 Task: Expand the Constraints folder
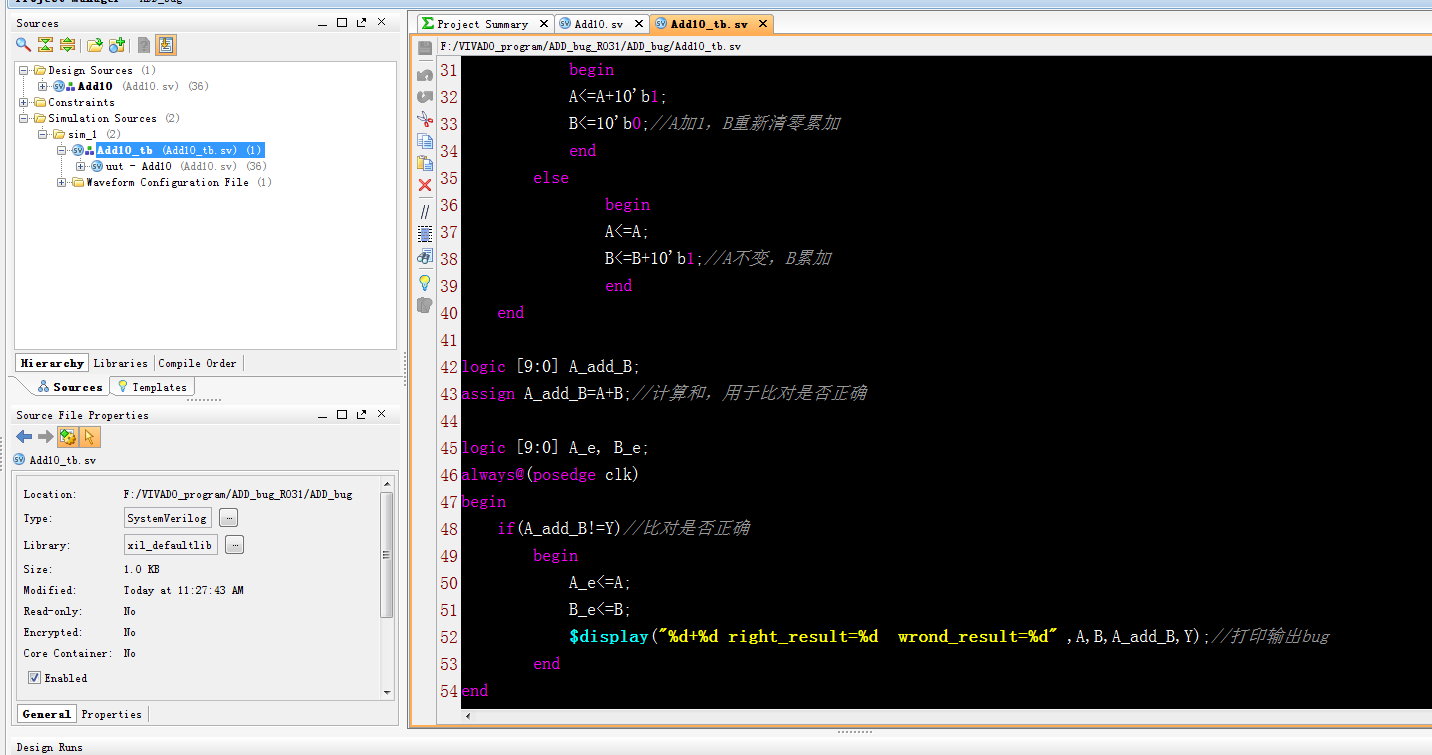pyautogui.click(x=24, y=102)
